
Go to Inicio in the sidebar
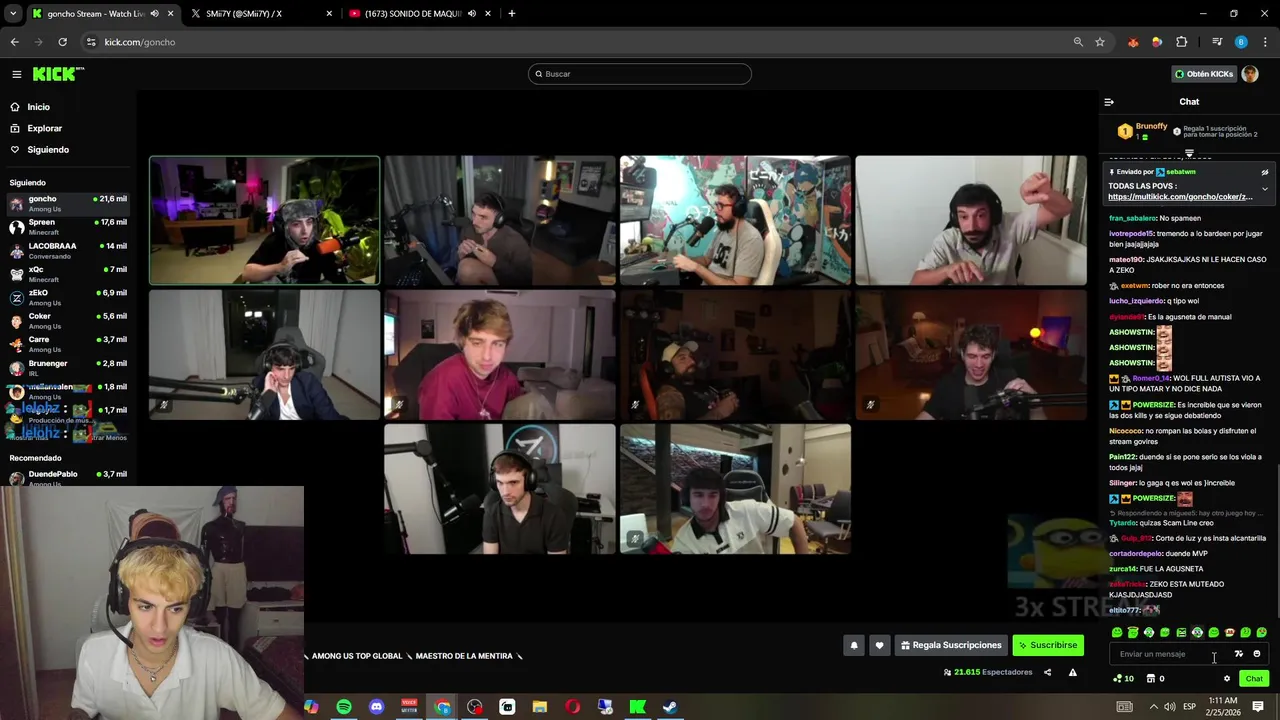38,107
